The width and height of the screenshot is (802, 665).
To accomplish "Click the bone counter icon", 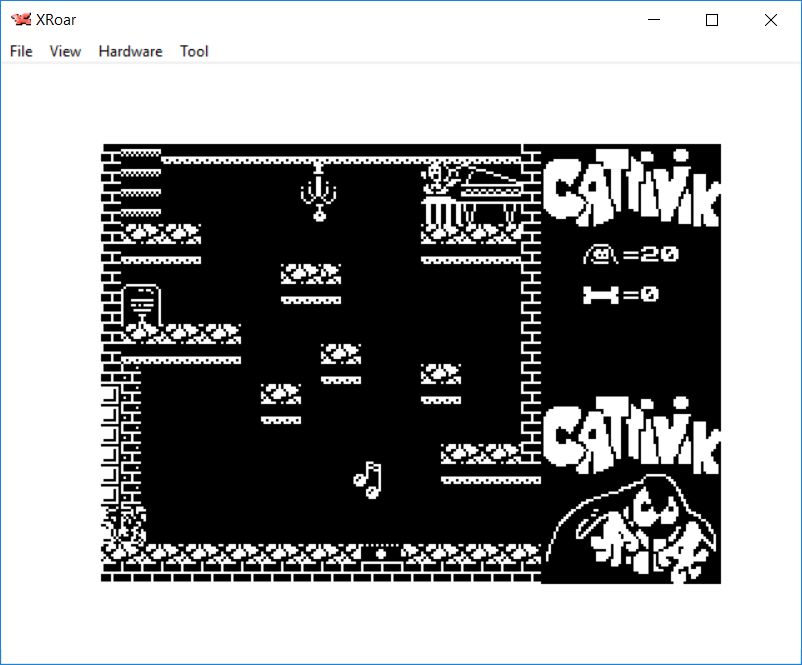I will (601, 295).
